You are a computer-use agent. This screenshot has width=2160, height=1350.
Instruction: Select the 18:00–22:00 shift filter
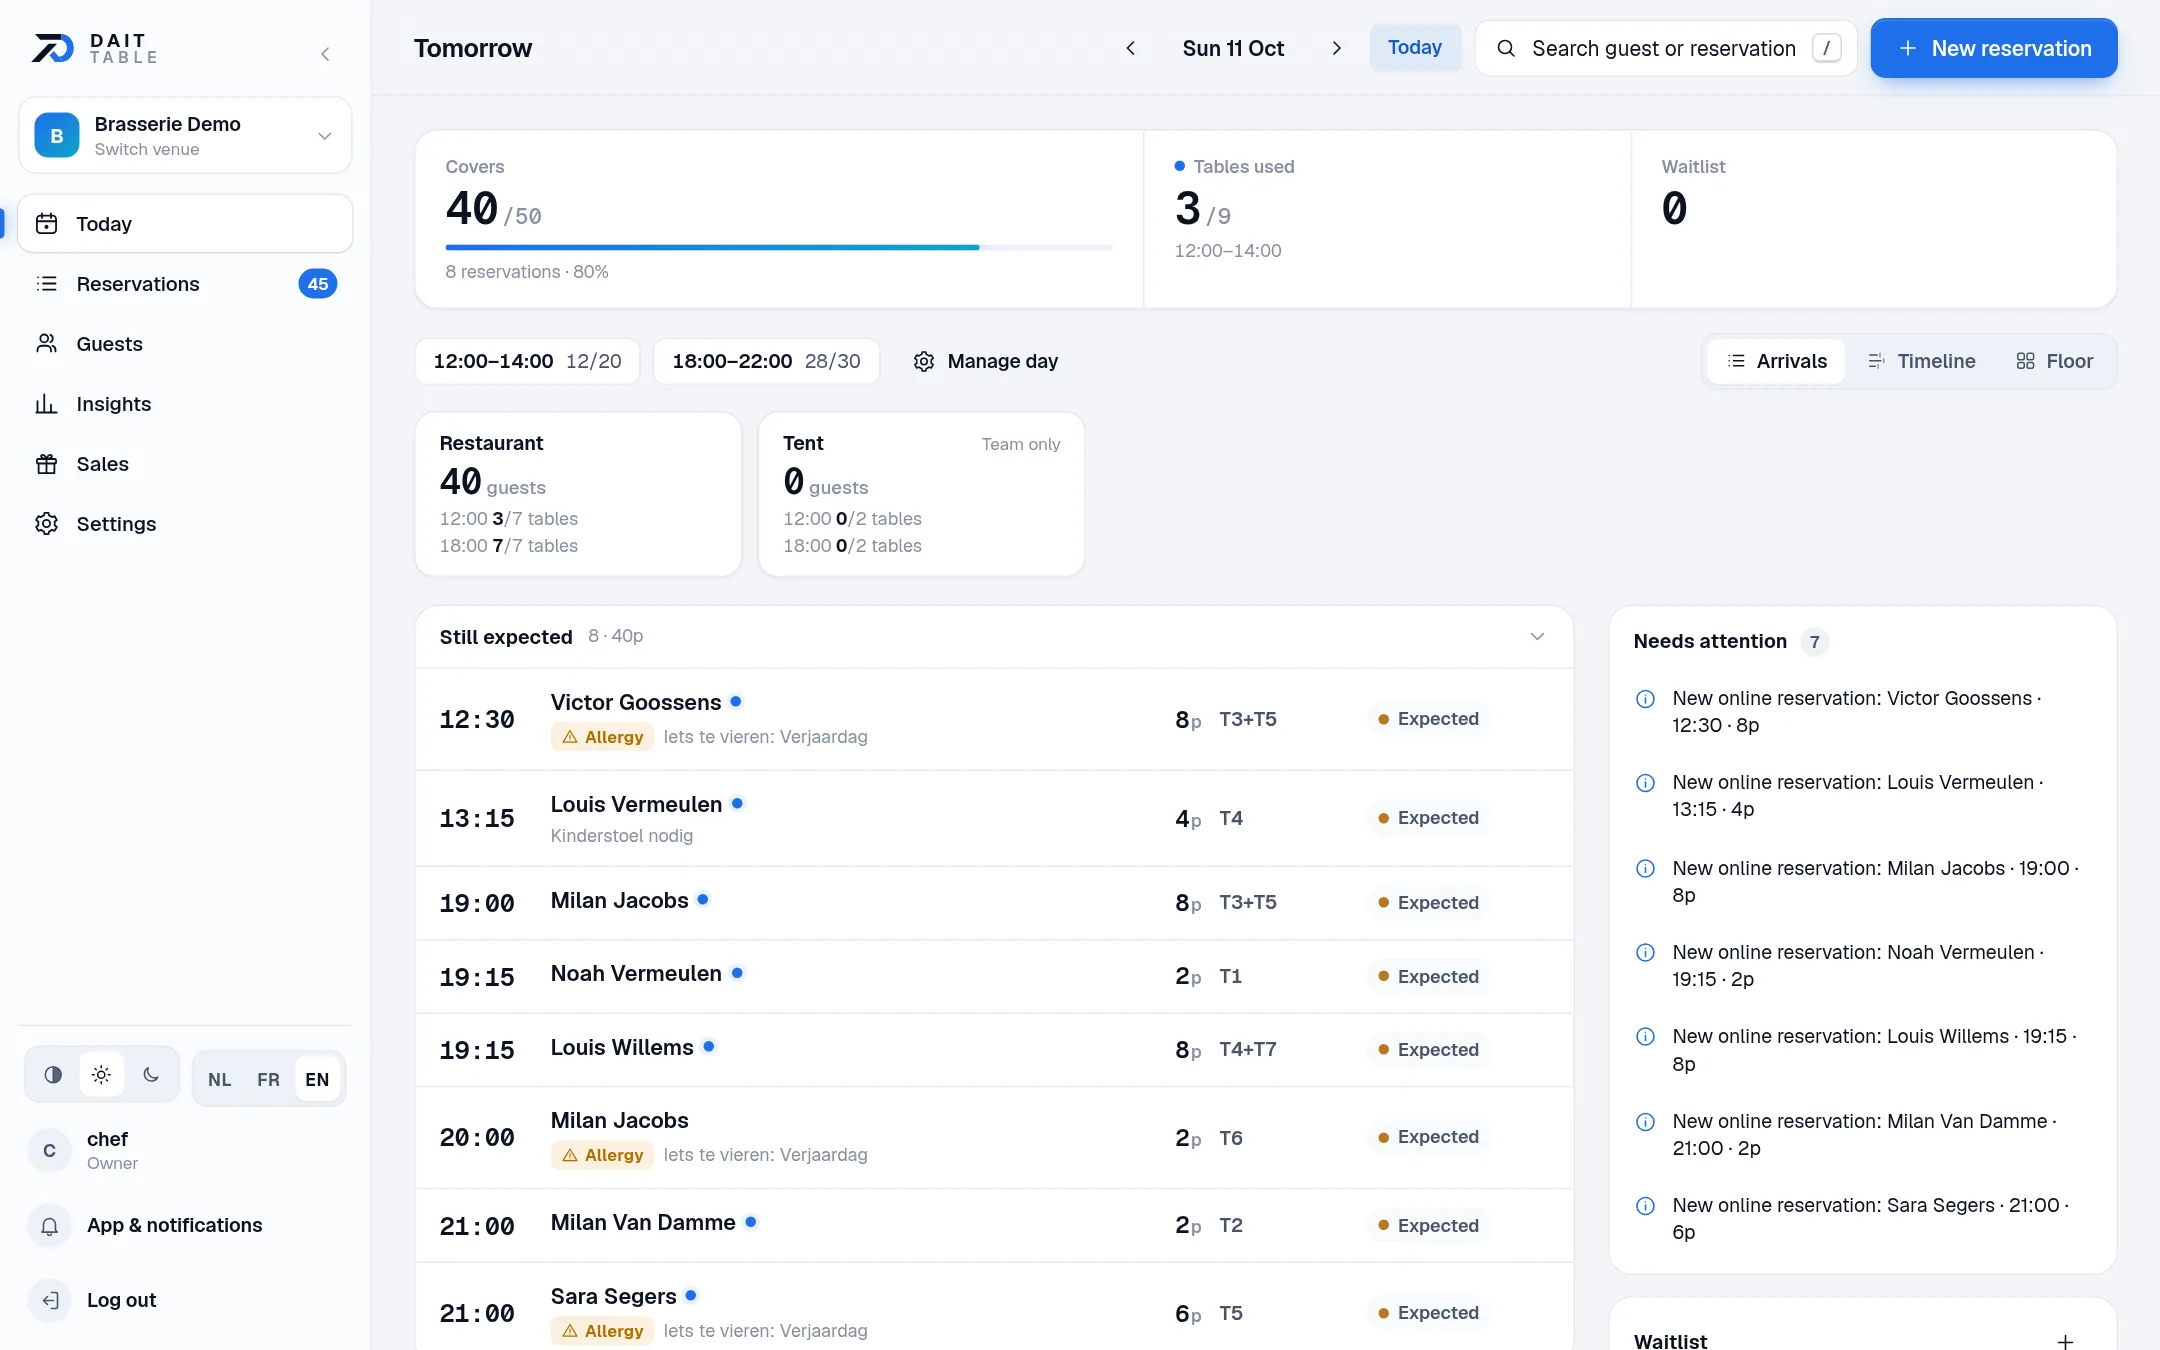[x=766, y=361]
